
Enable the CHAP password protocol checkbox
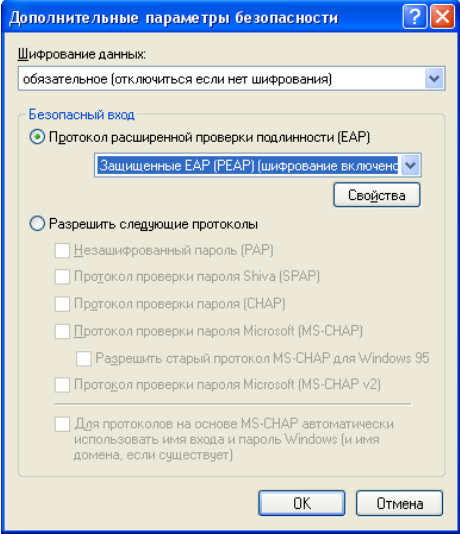point(62,304)
